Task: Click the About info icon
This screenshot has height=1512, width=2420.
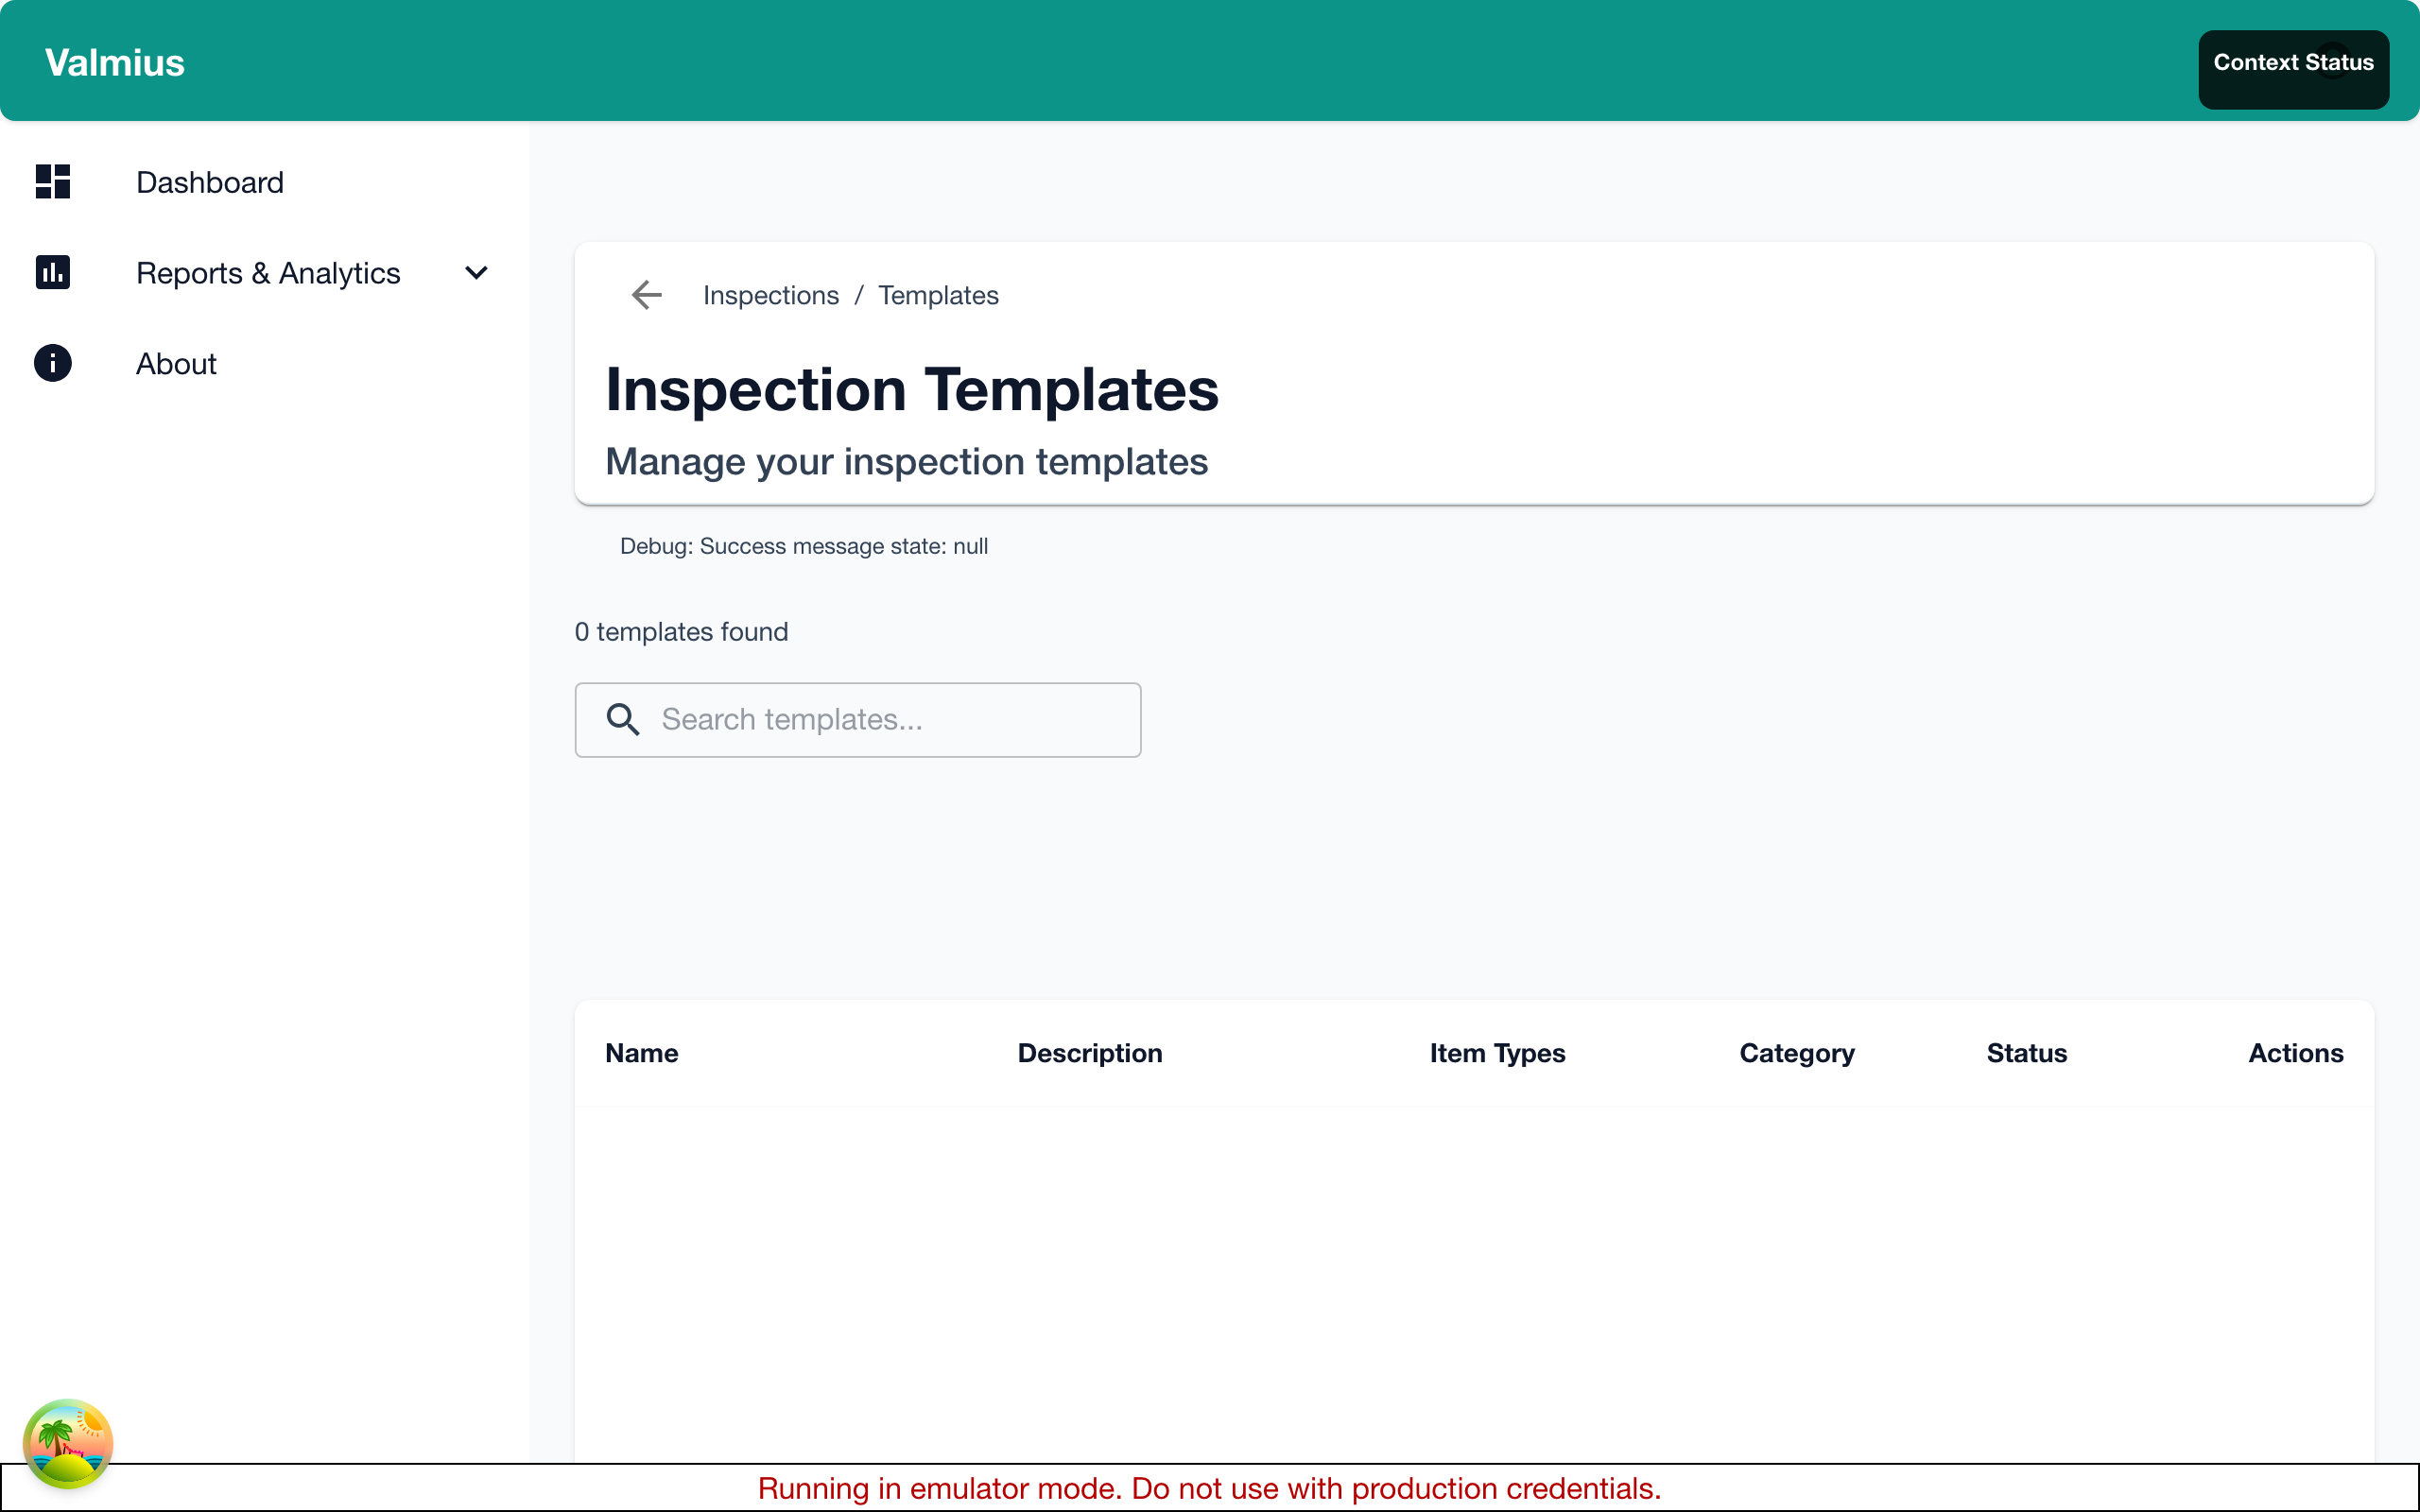Action: click(52, 363)
